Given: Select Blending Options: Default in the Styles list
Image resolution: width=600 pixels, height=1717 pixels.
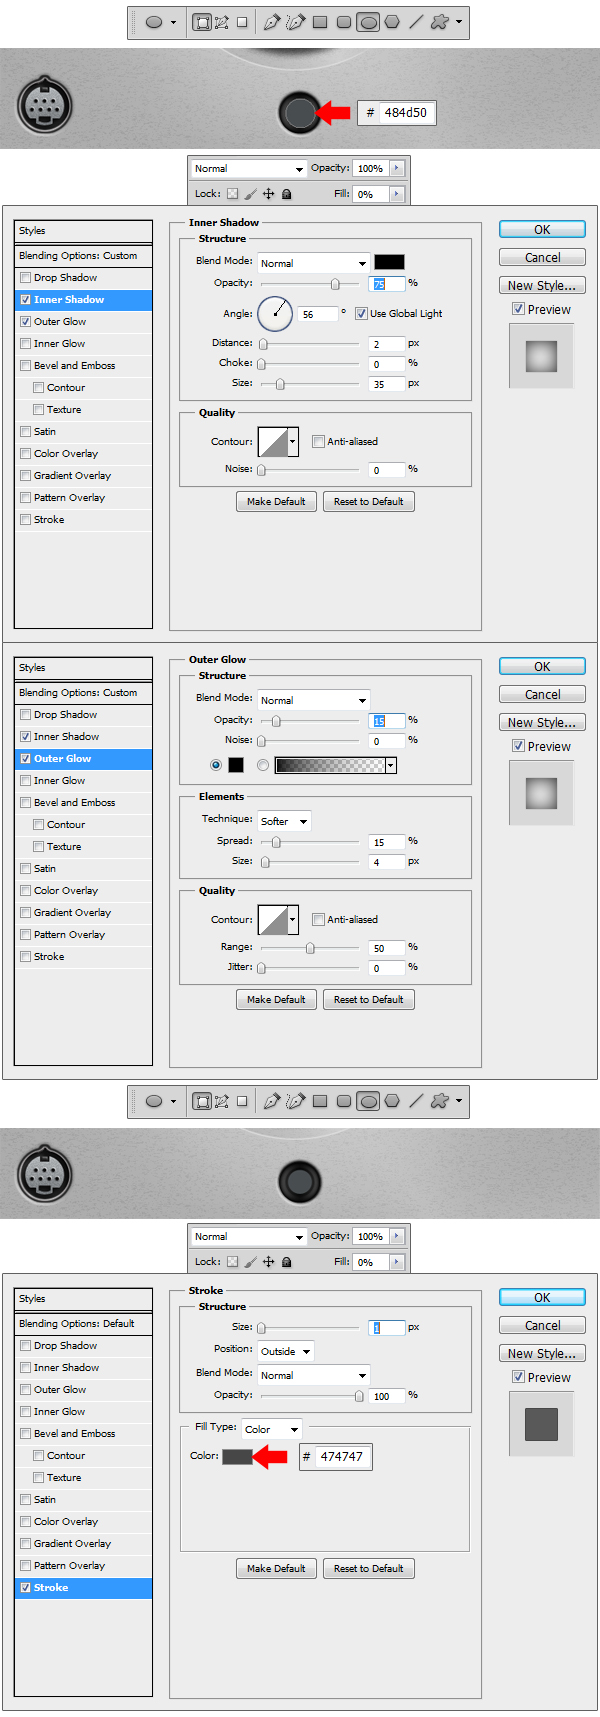Looking at the screenshot, I should (x=83, y=1324).
